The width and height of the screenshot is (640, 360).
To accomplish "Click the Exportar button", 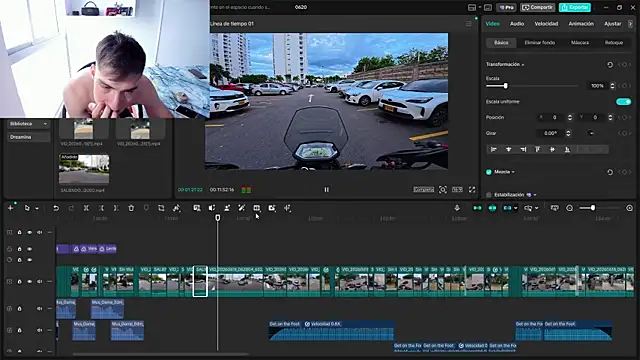I will (575, 7).
